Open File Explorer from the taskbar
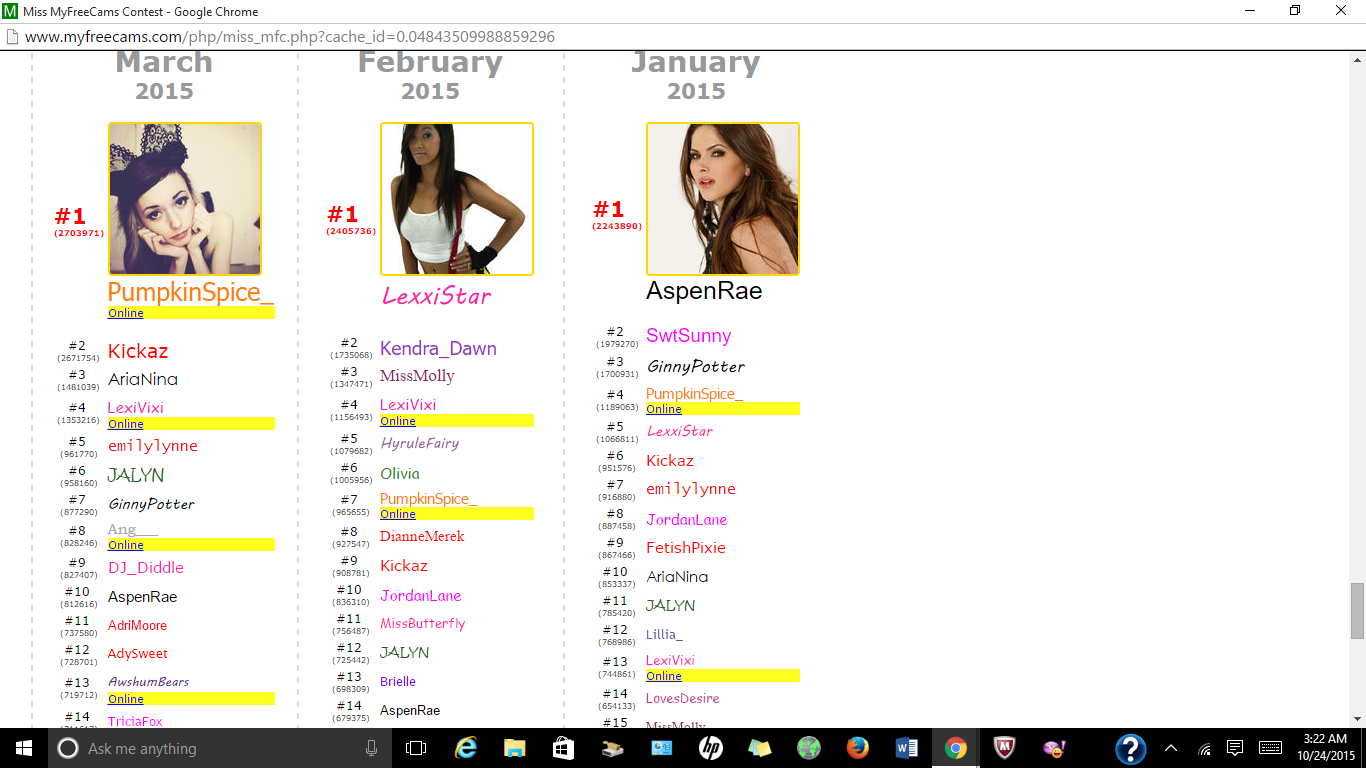The image size is (1366, 768). [x=515, y=748]
